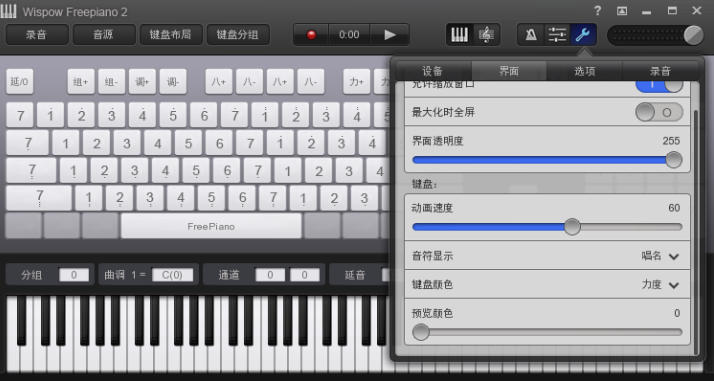This screenshot has width=714, height=381.
Task: Click the 力+ virtual key
Action: point(357,82)
